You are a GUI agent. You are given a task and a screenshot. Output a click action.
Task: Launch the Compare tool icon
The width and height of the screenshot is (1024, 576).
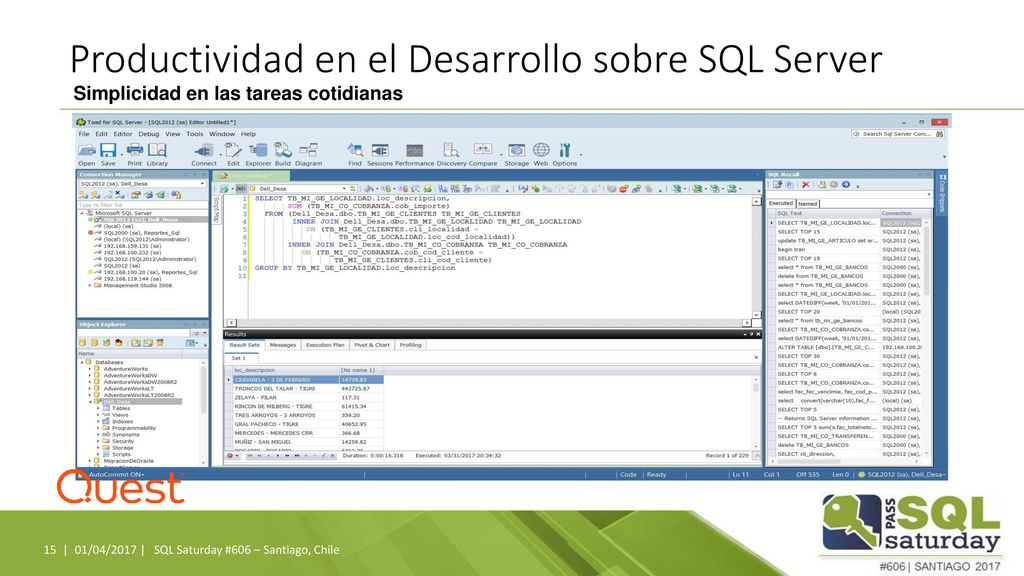point(483,154)
